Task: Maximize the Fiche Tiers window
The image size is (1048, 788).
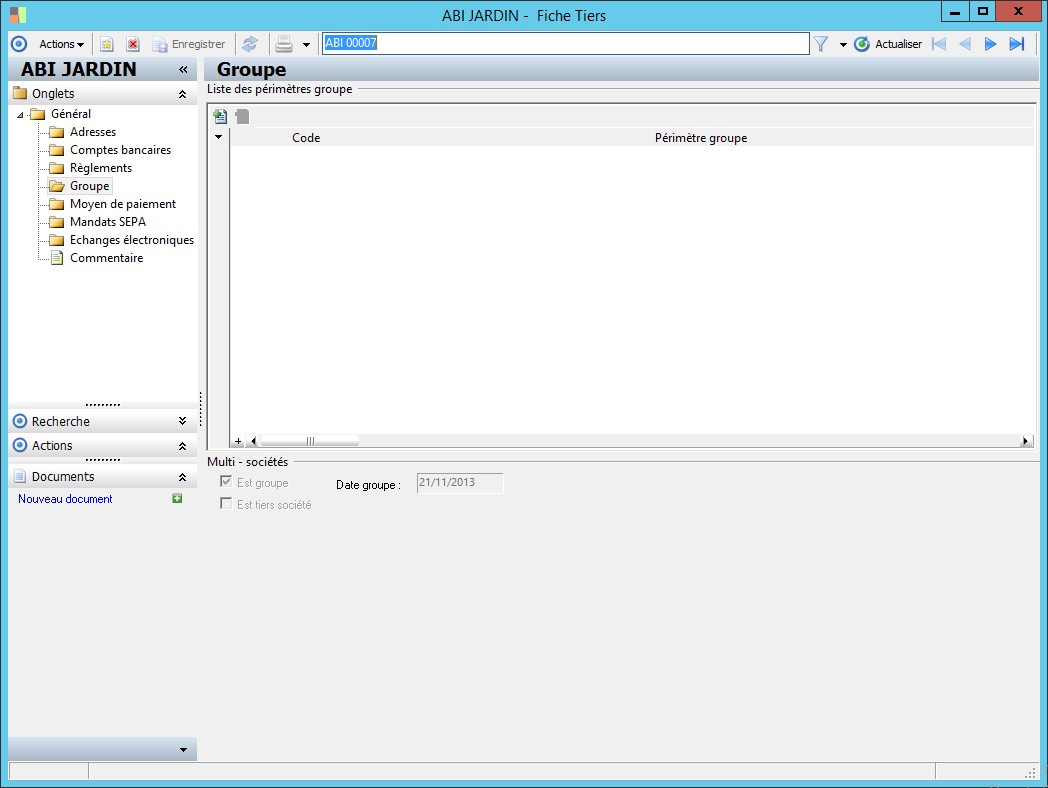Action: pos(982,11)
